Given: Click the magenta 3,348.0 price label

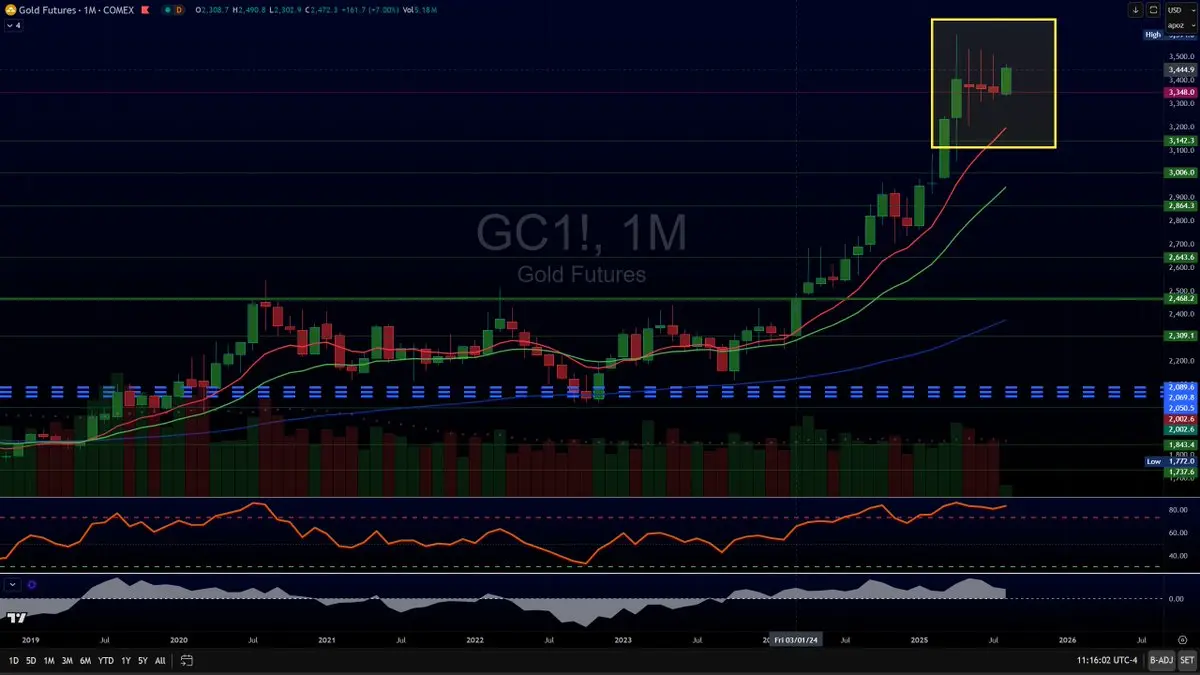Looking at the screenshot, I should click(1181, 92).
